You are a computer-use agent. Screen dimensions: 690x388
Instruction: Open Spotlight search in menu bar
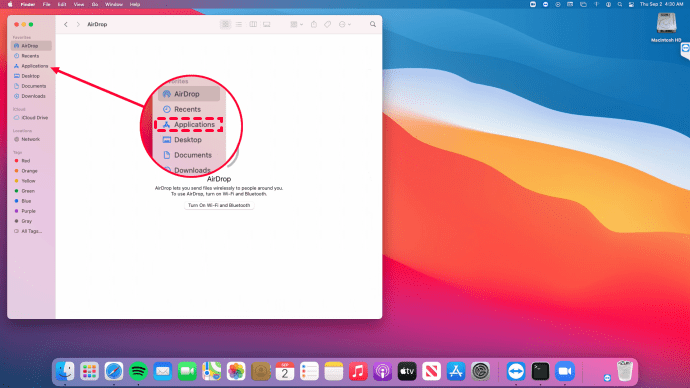pos(620,4)
